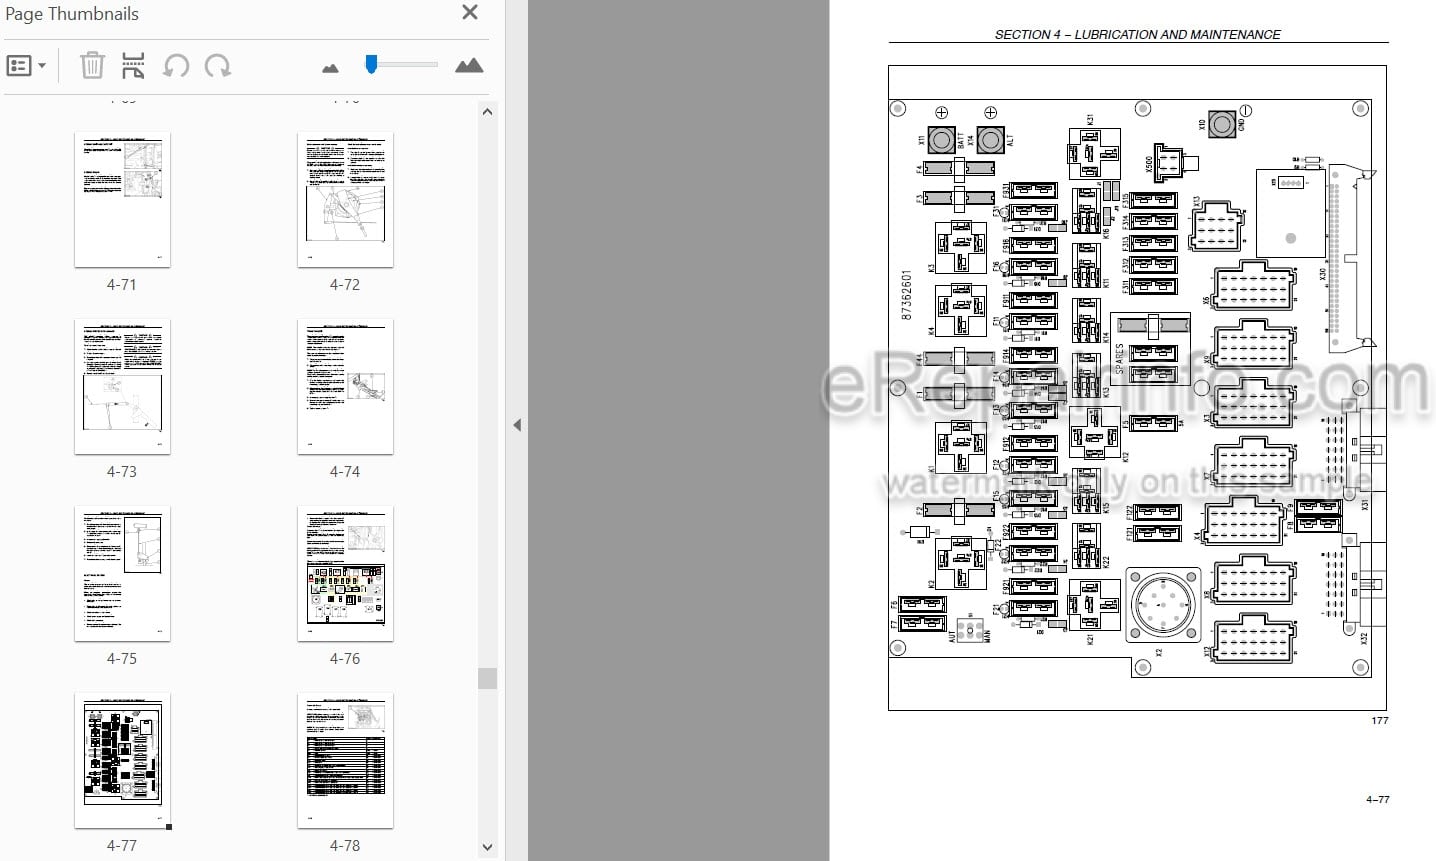Click part number 87362601 on the diagram

coord(907,295)
